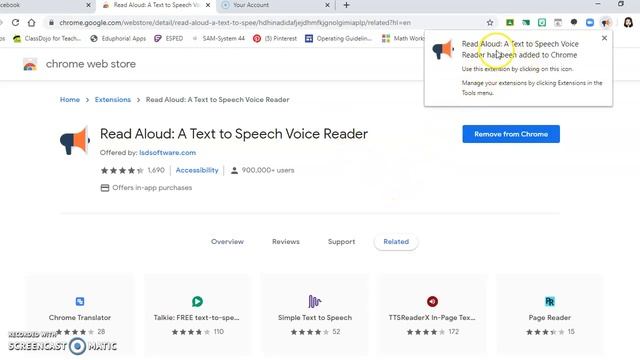Go to Home breadcrumb link
The height and width of the screenshot is (360, 640).
point(70,100)
